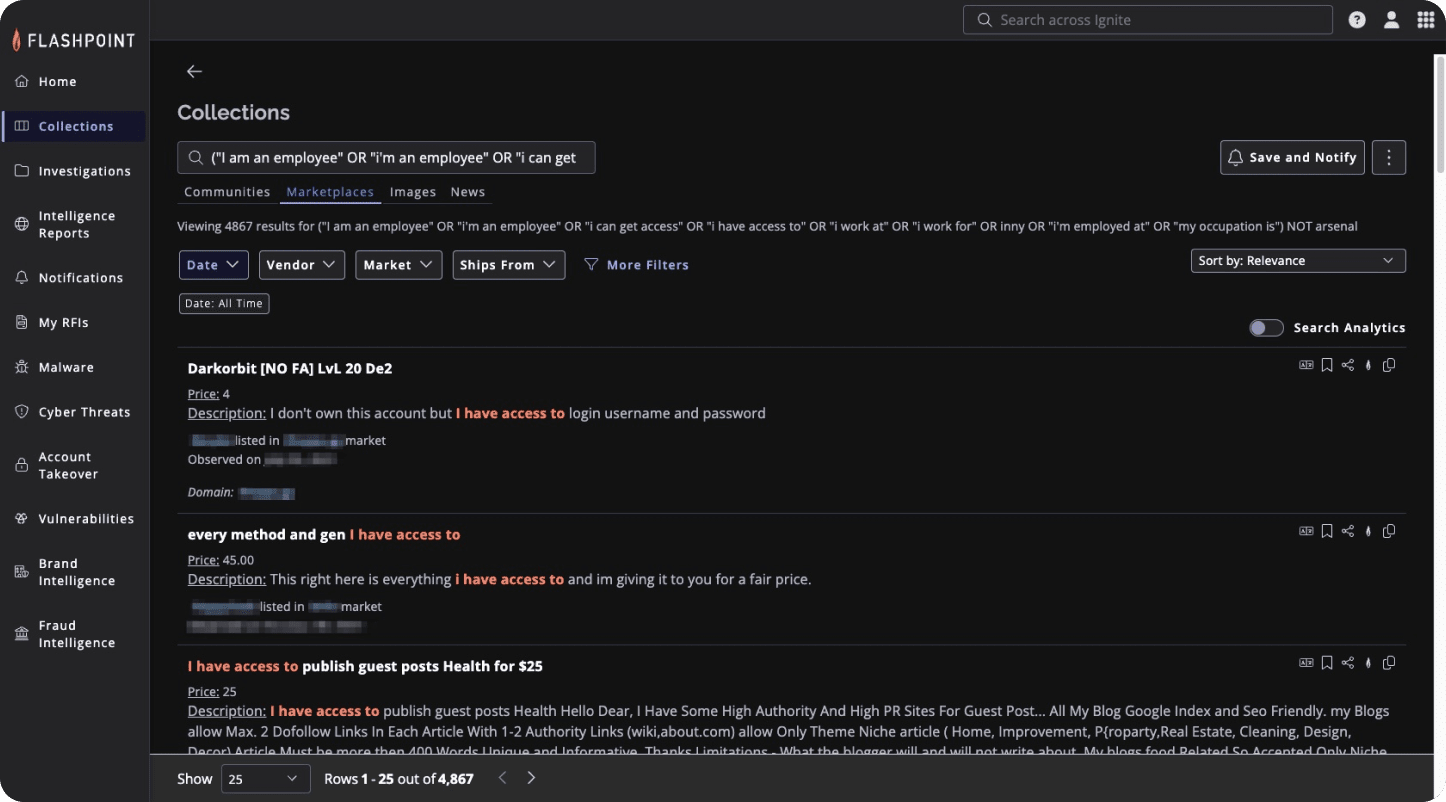
Task: Open More Filters
Action: (x=637, y=265)
